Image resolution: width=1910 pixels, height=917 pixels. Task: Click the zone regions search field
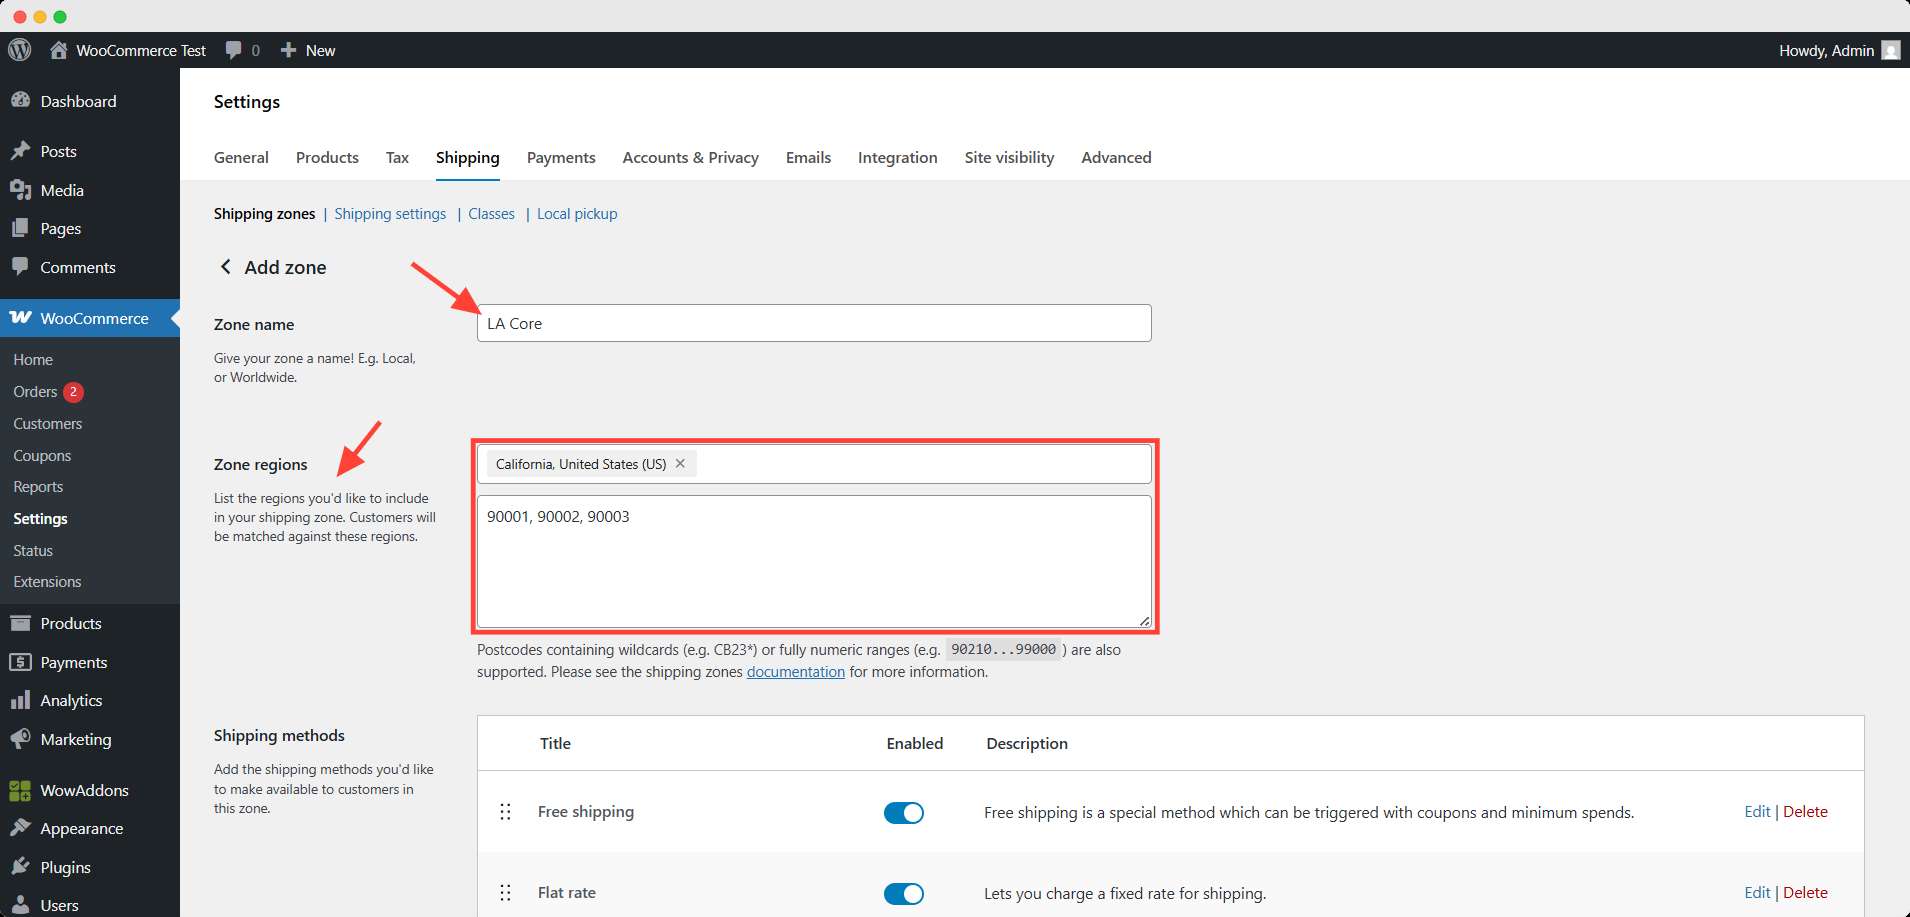pos(814,464)
